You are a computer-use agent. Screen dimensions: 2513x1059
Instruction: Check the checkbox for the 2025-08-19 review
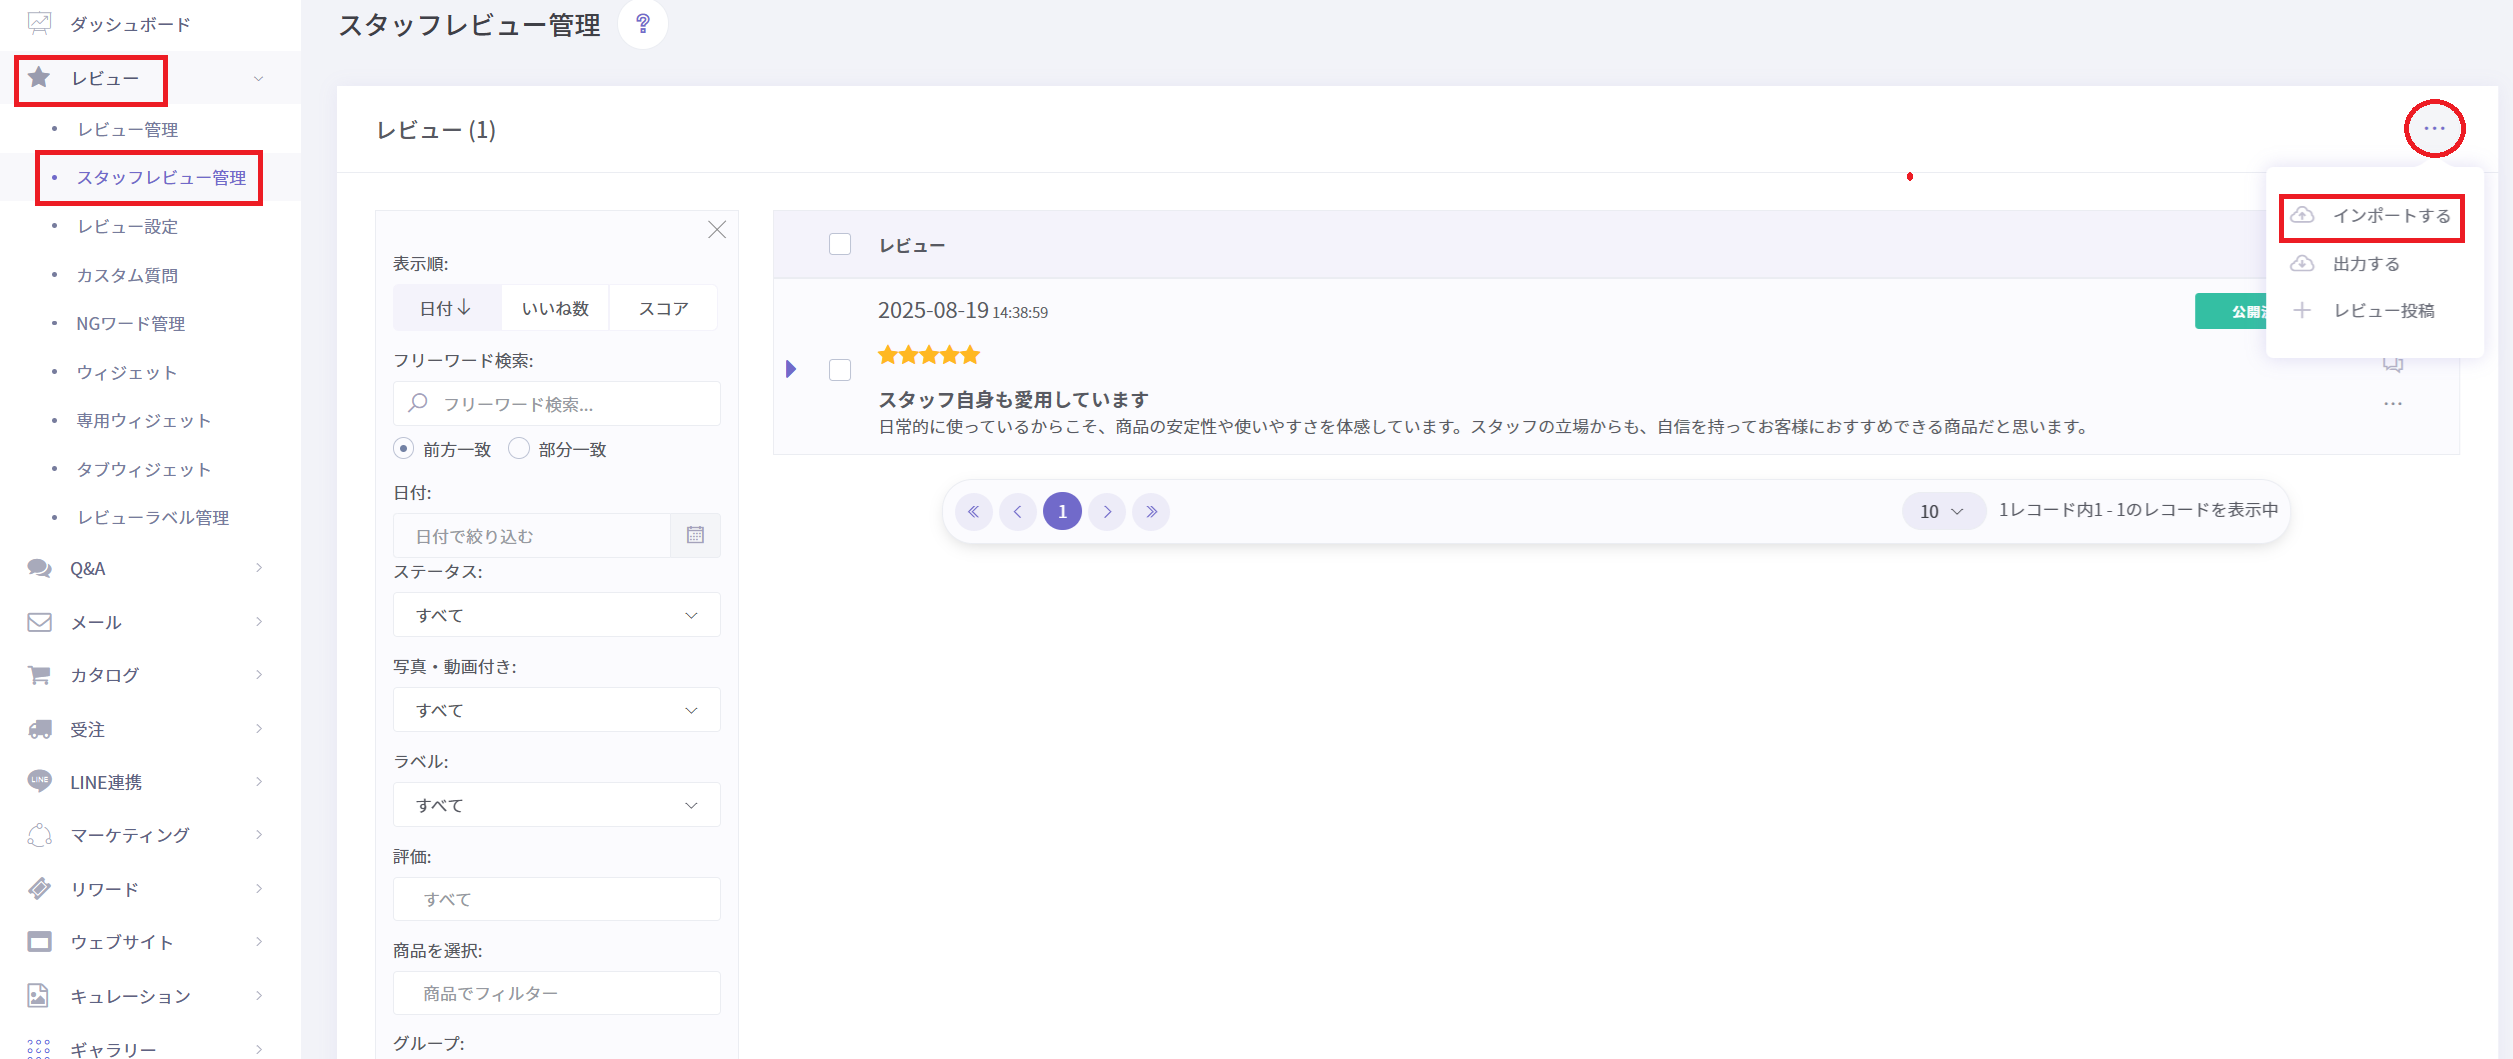(840, 370)
